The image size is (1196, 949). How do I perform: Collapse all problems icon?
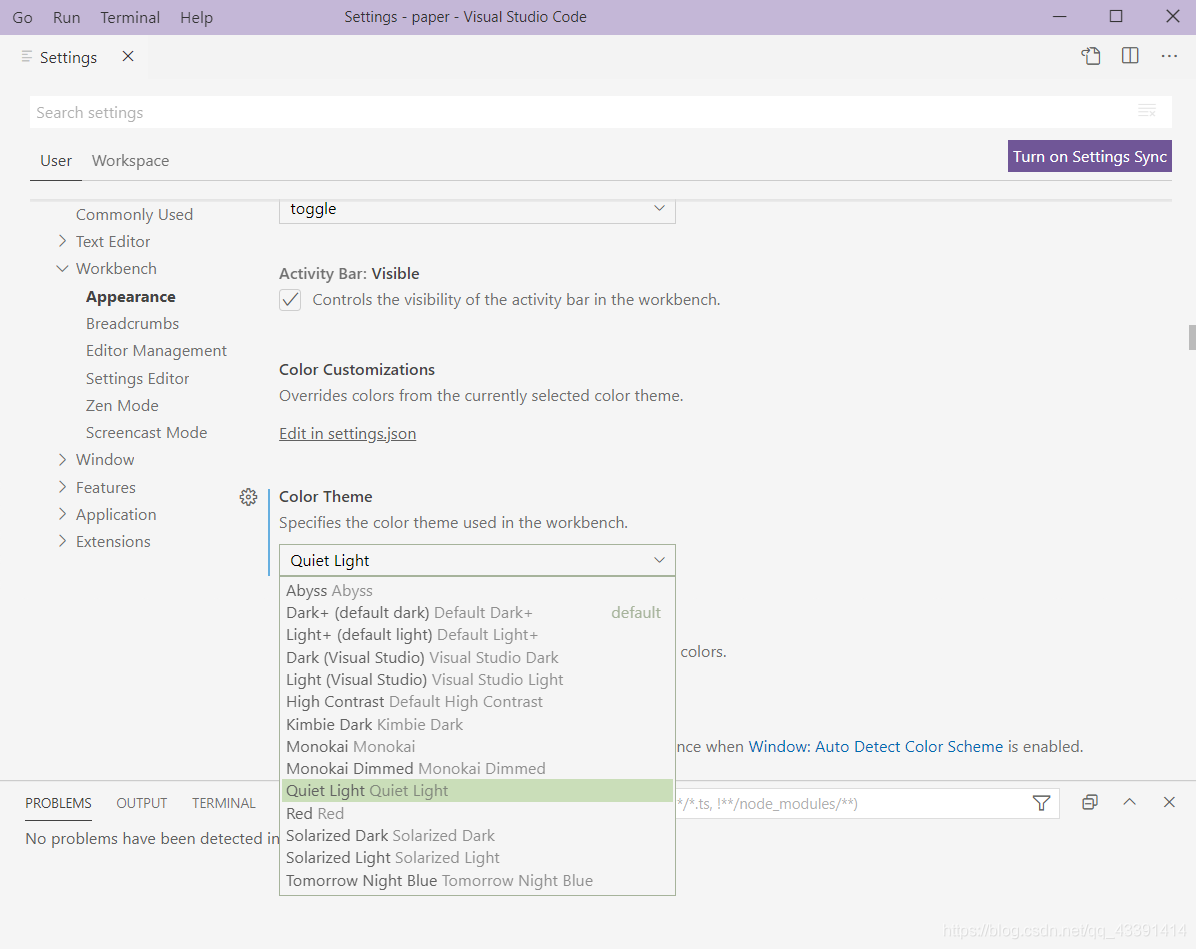coord(1090,802)
